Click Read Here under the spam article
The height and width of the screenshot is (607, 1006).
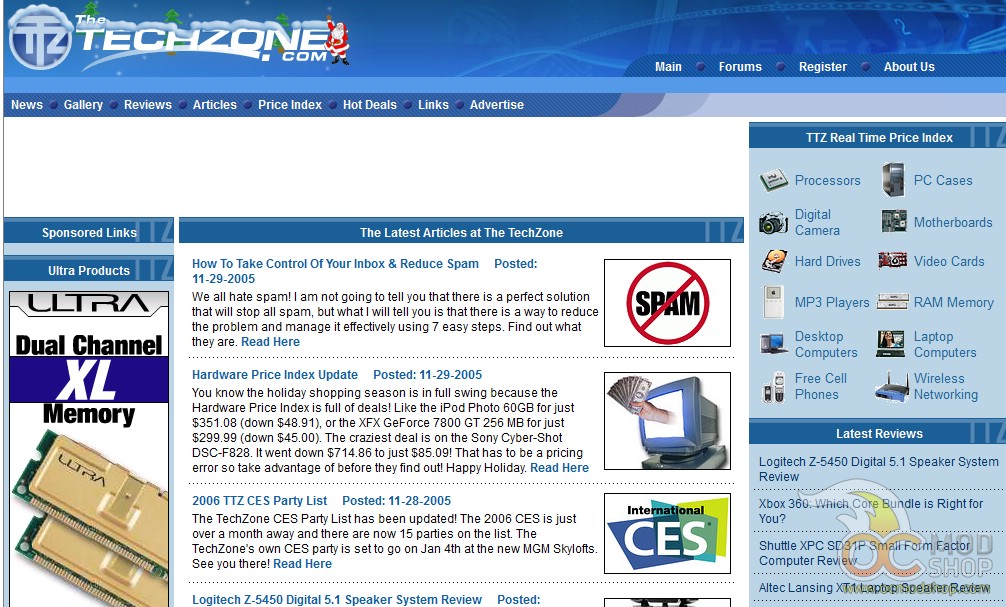tap(270, 342)
